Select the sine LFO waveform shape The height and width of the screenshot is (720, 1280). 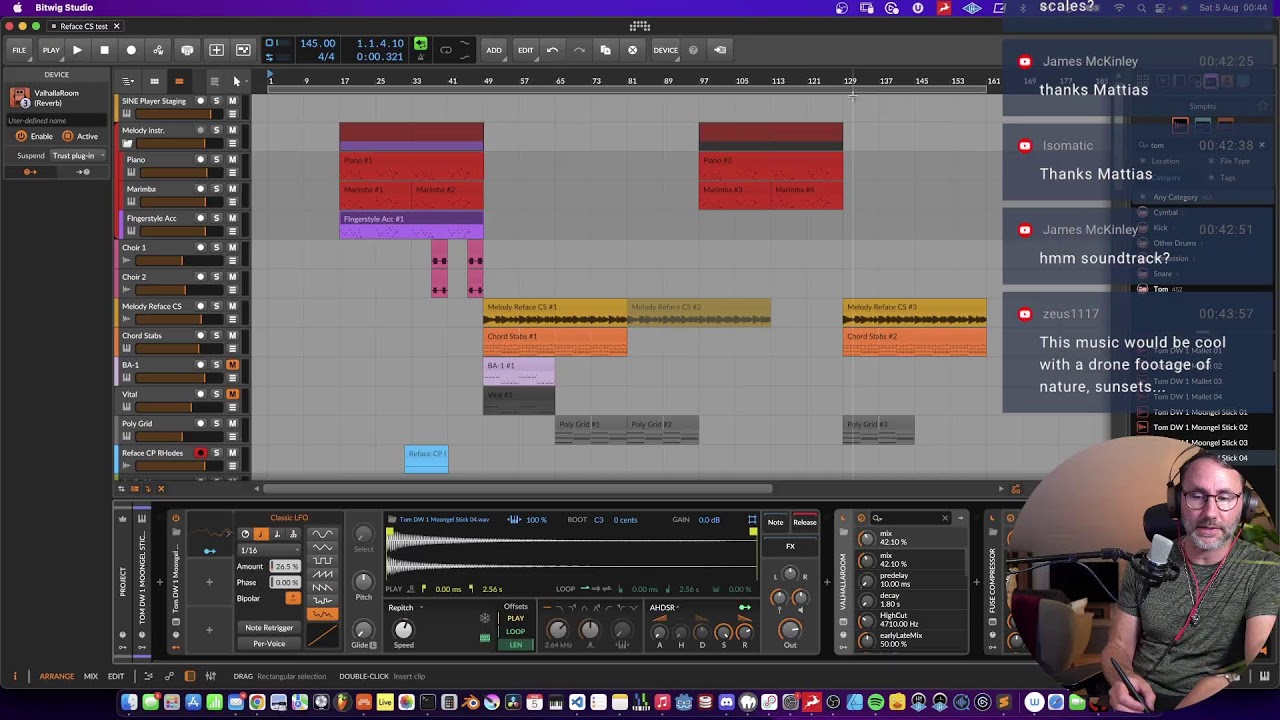tap(322, 533)
